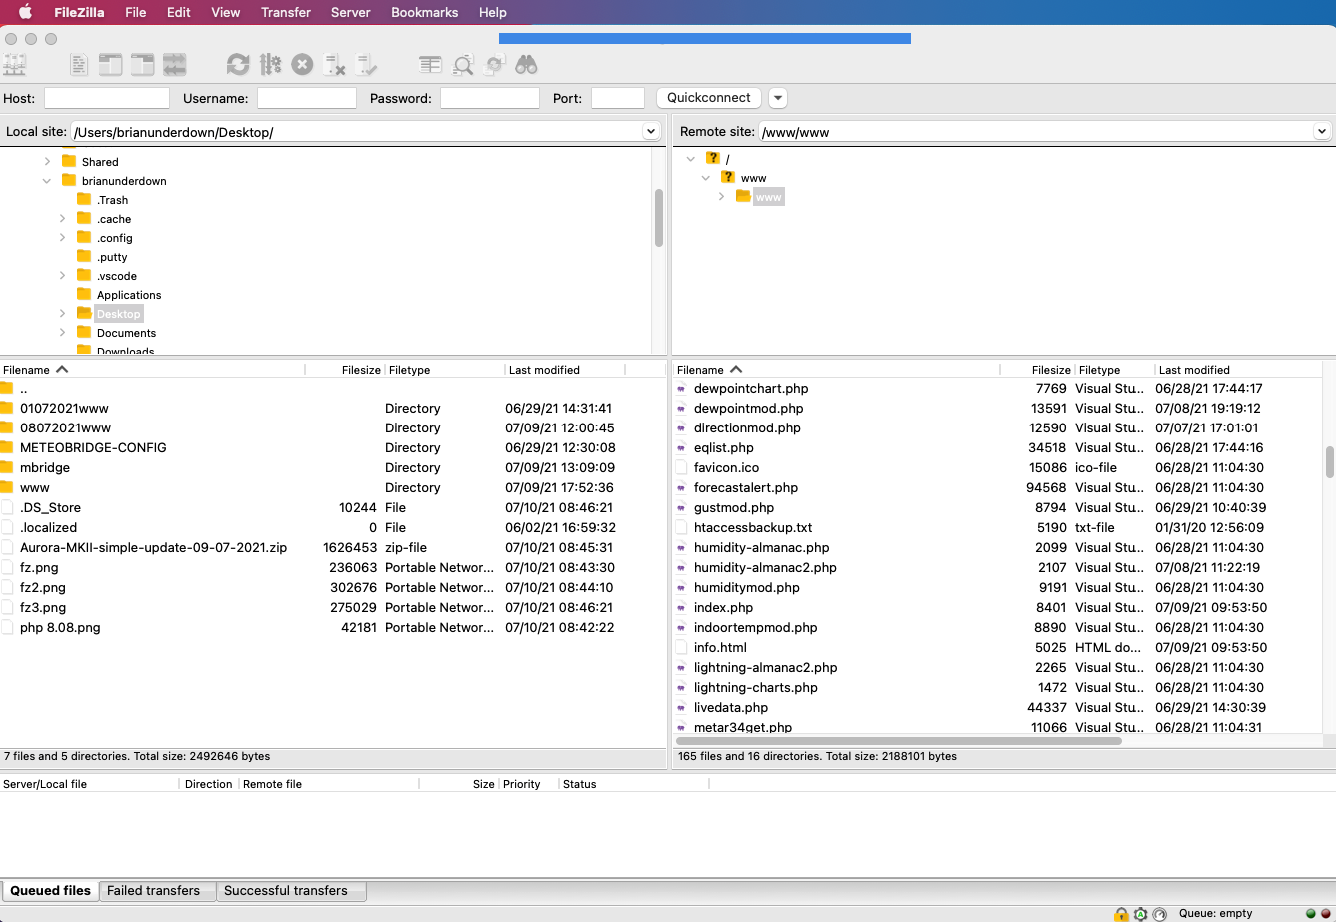
Task: Expand the Shared folder in local tree
Action: (x=47, y=162)
